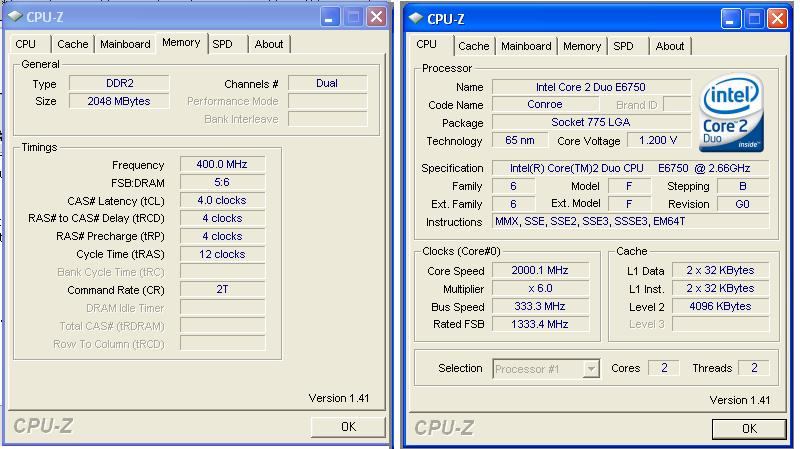Open Cache tab in left window

click(72, 44)
